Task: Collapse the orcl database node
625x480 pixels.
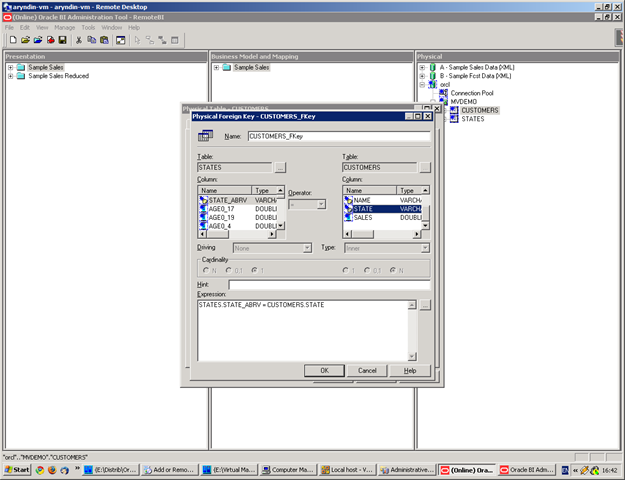Action: (423, 85)
